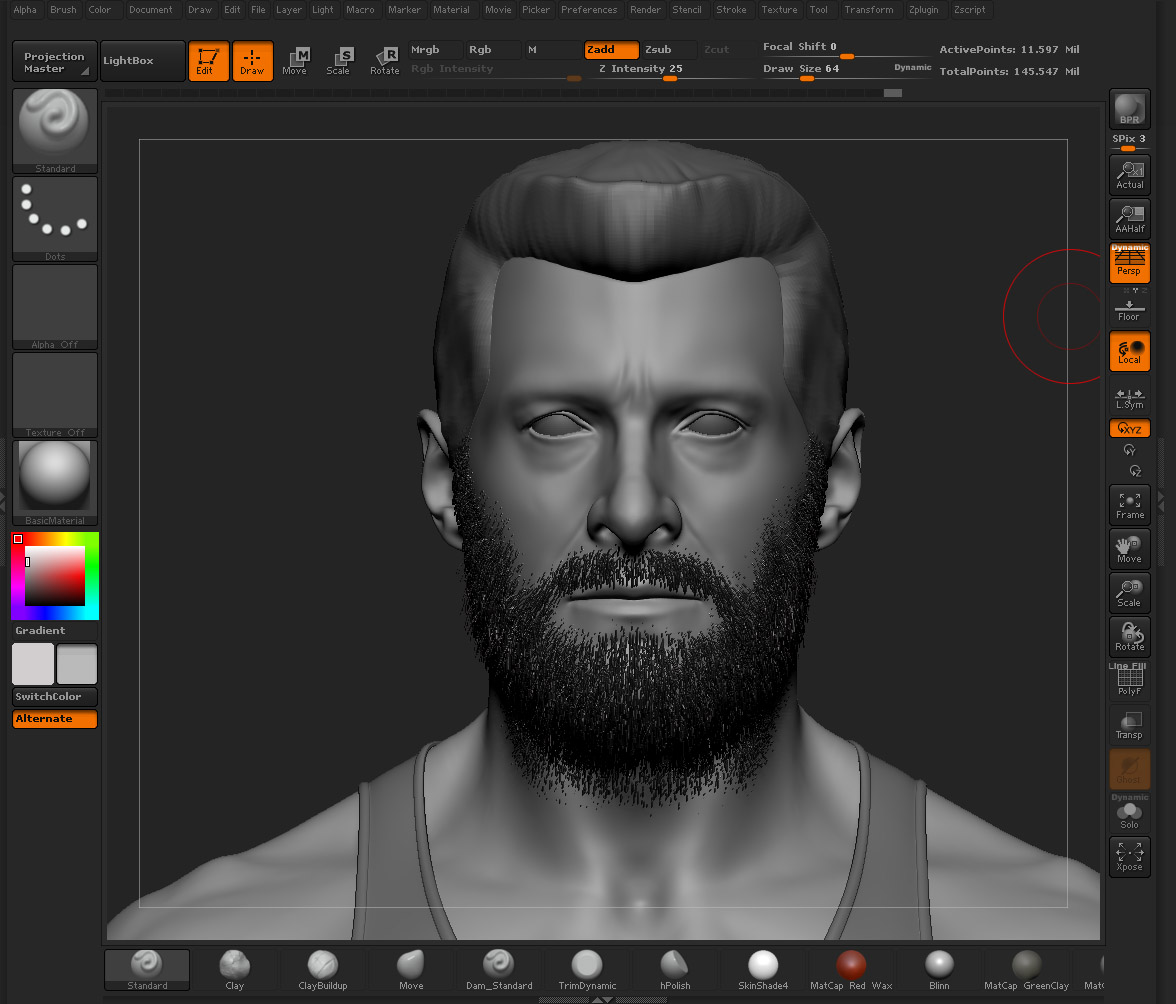Pick the TrimDynamic brush

pos(587,970)
